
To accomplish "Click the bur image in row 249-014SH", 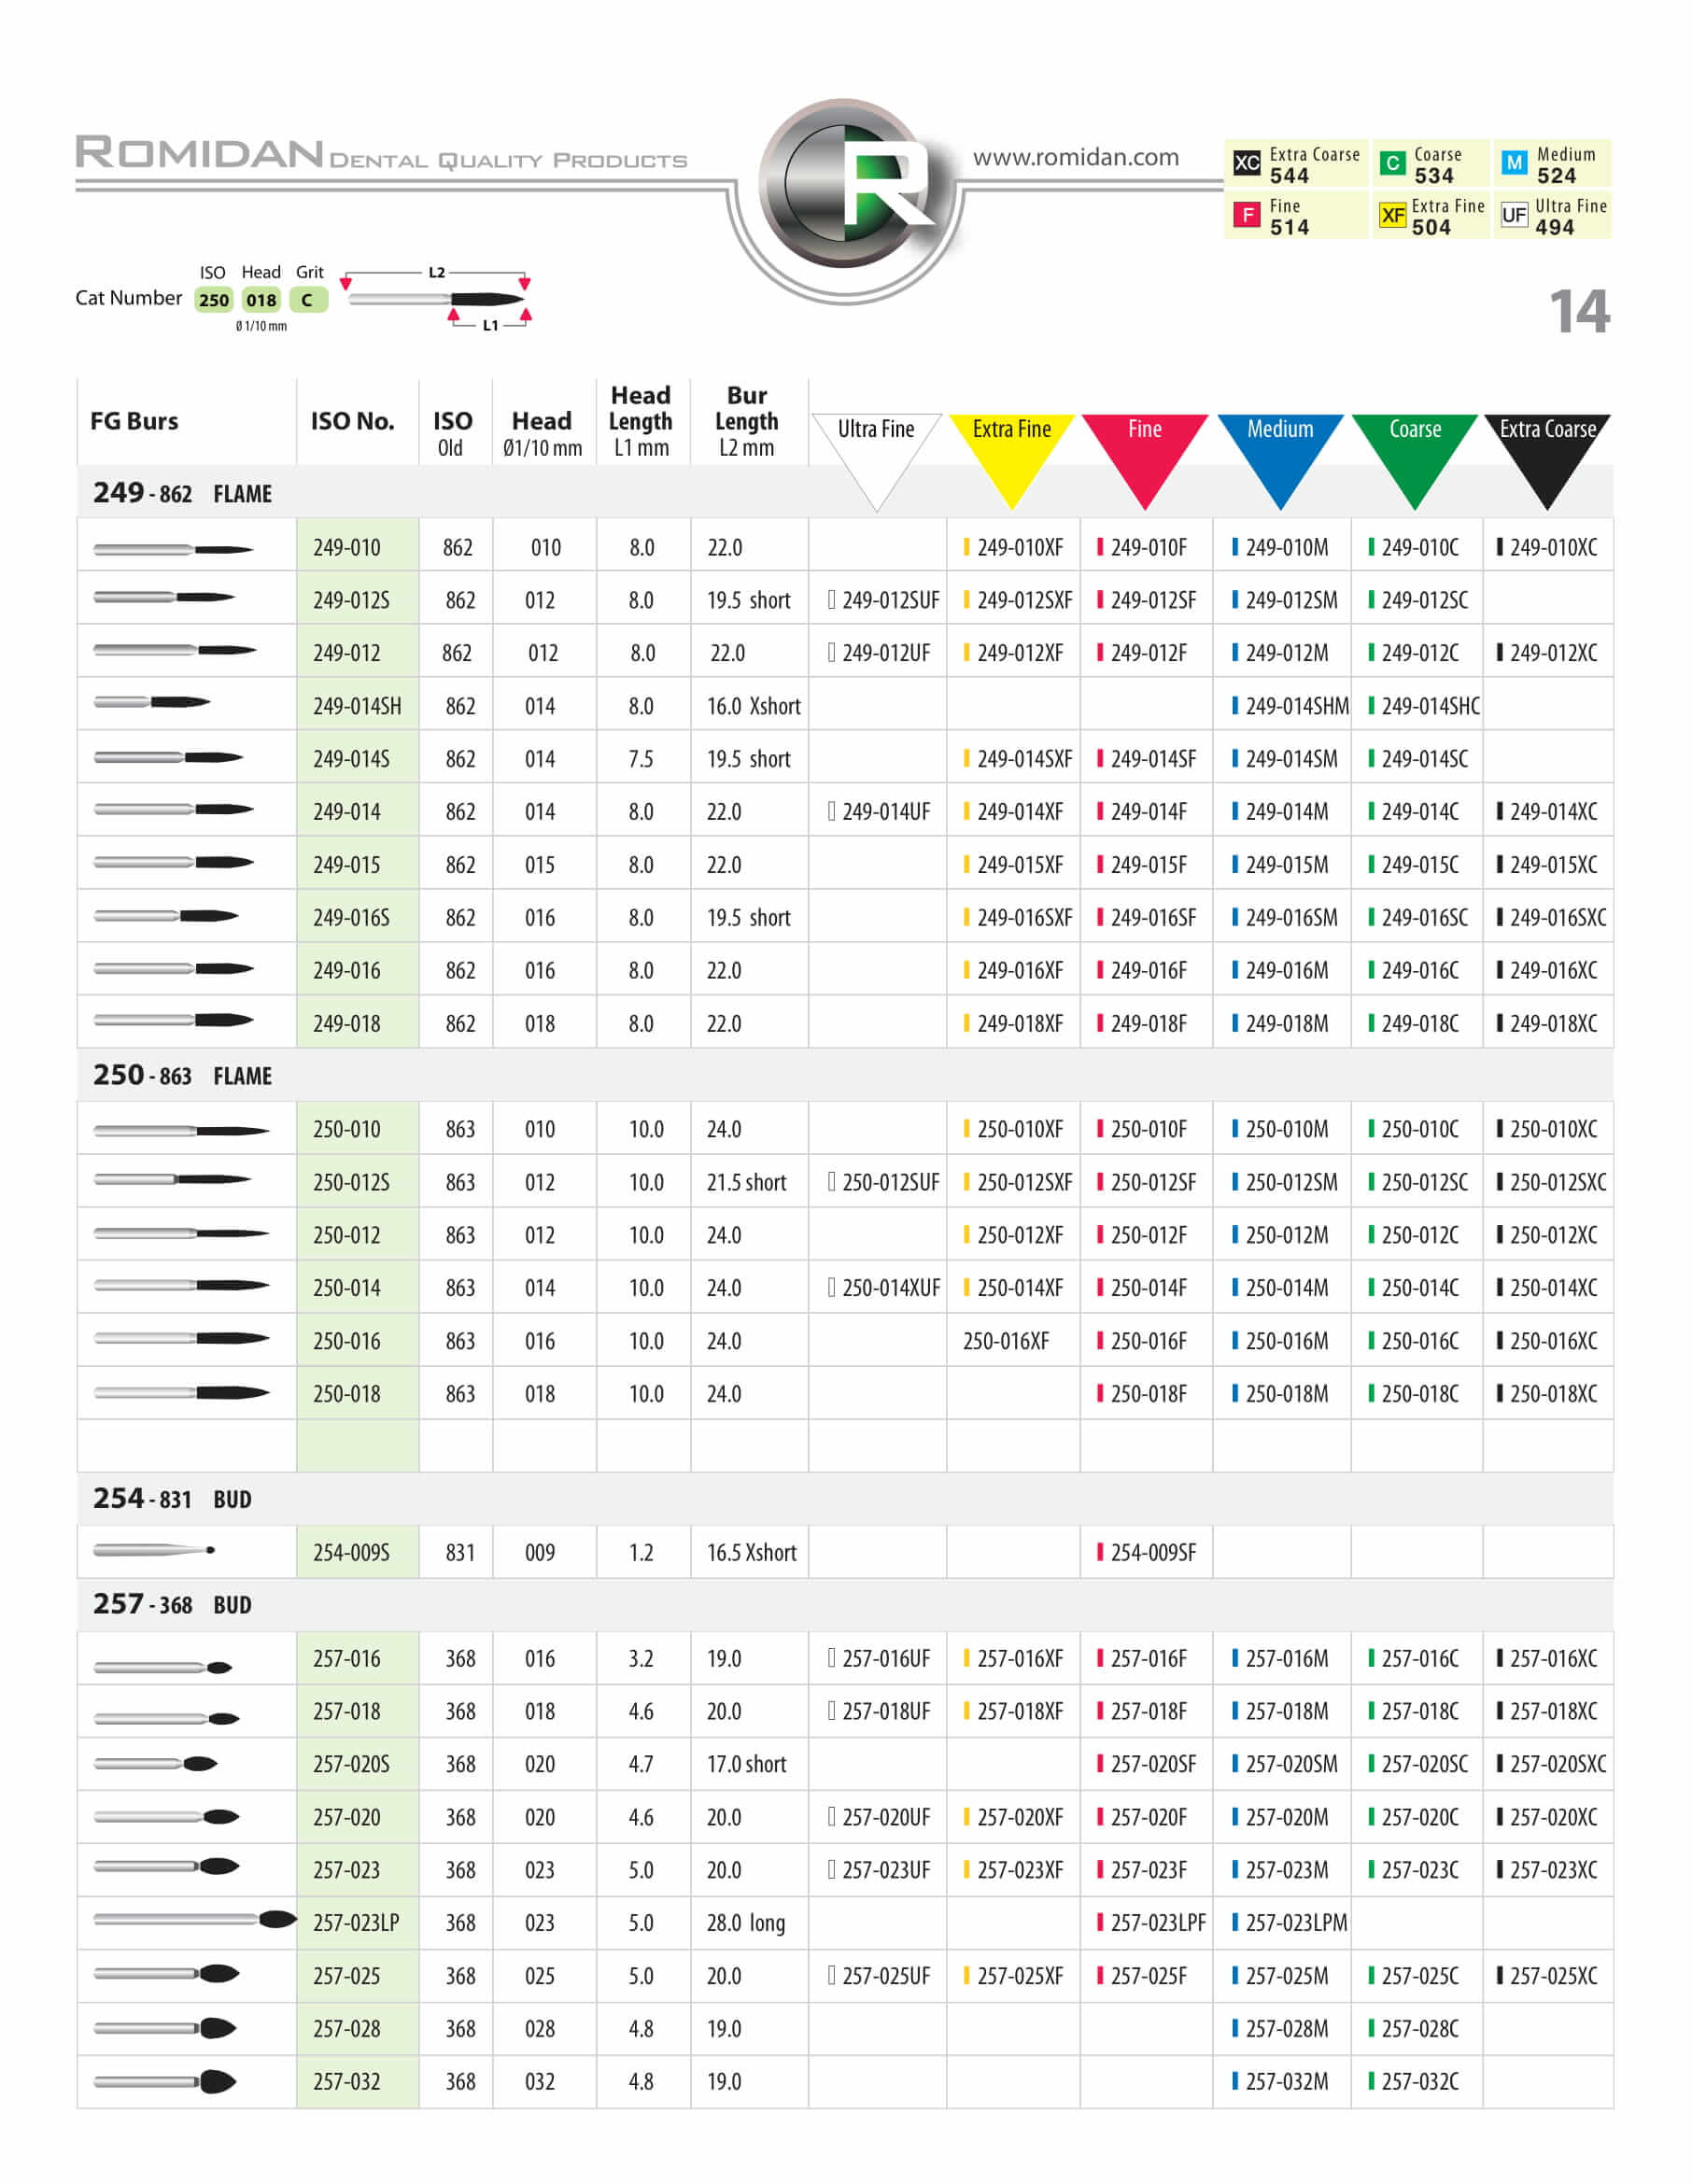I will [151, 702].
